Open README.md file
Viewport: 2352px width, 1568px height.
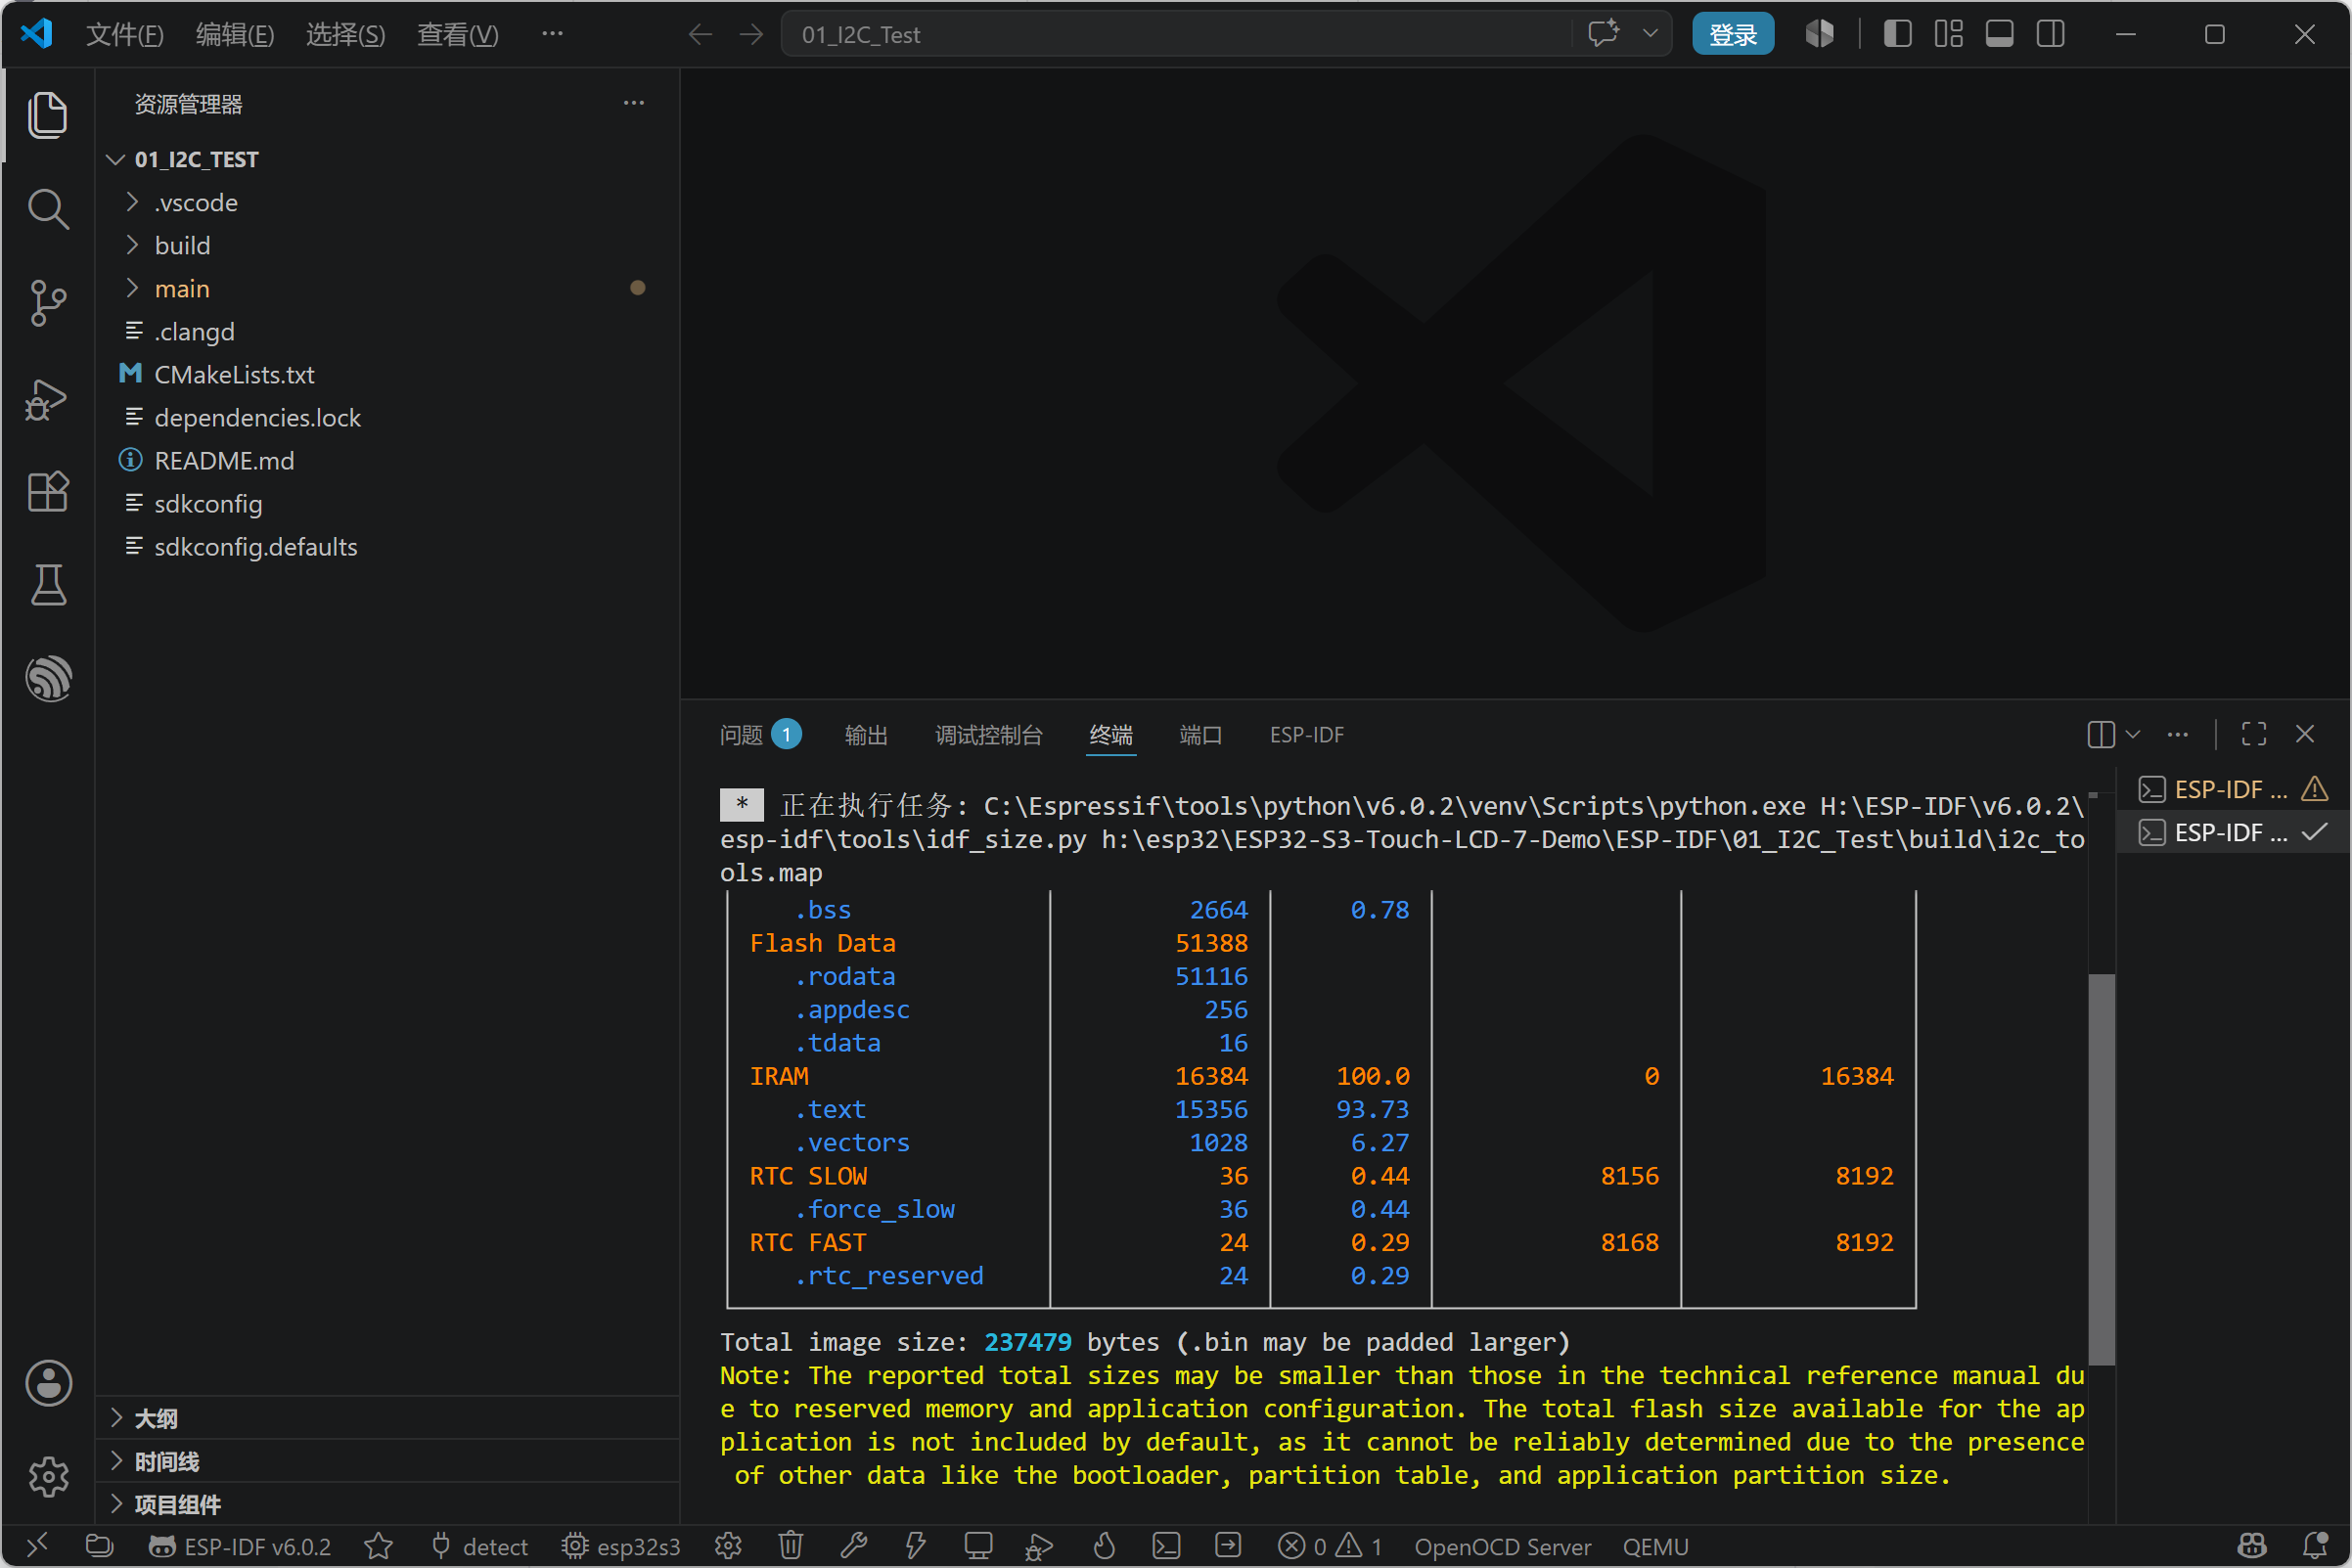[x=388, y=460]
